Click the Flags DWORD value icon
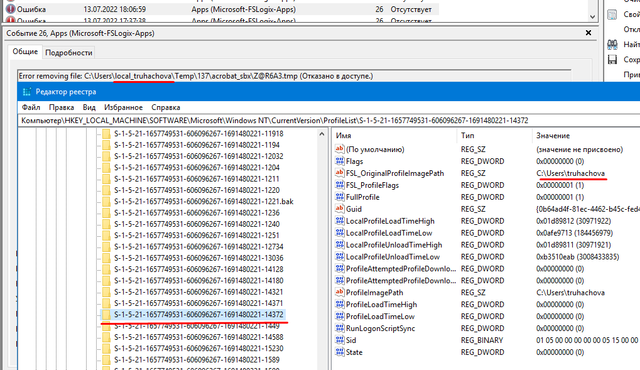 coord(340,161)
